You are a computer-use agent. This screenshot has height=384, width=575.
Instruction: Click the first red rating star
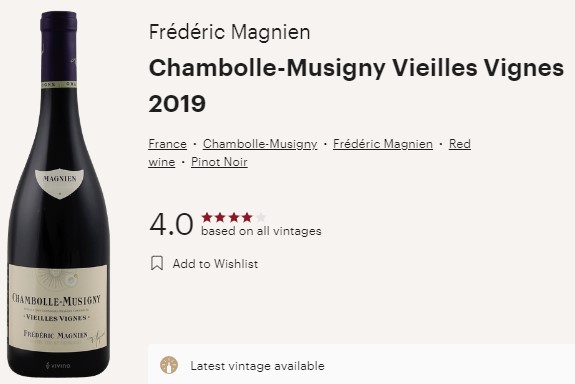tap(207, 217)
